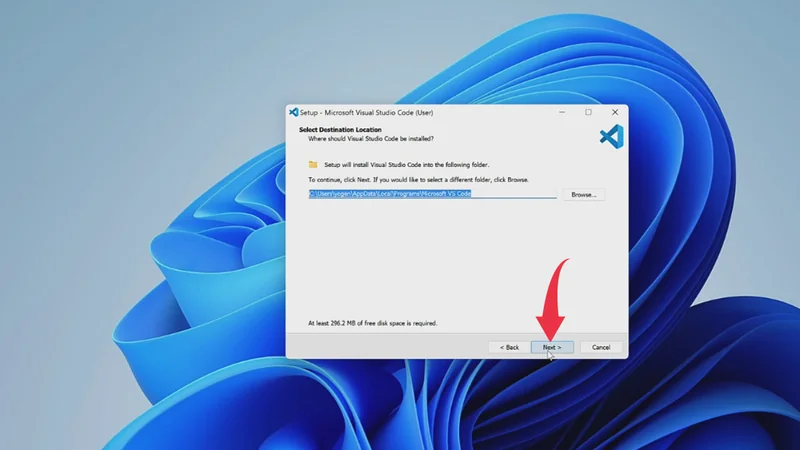800x450 pixels.
Task: Click the 'To continue, click Next' instruction text
Action: (x=418, y=179)
